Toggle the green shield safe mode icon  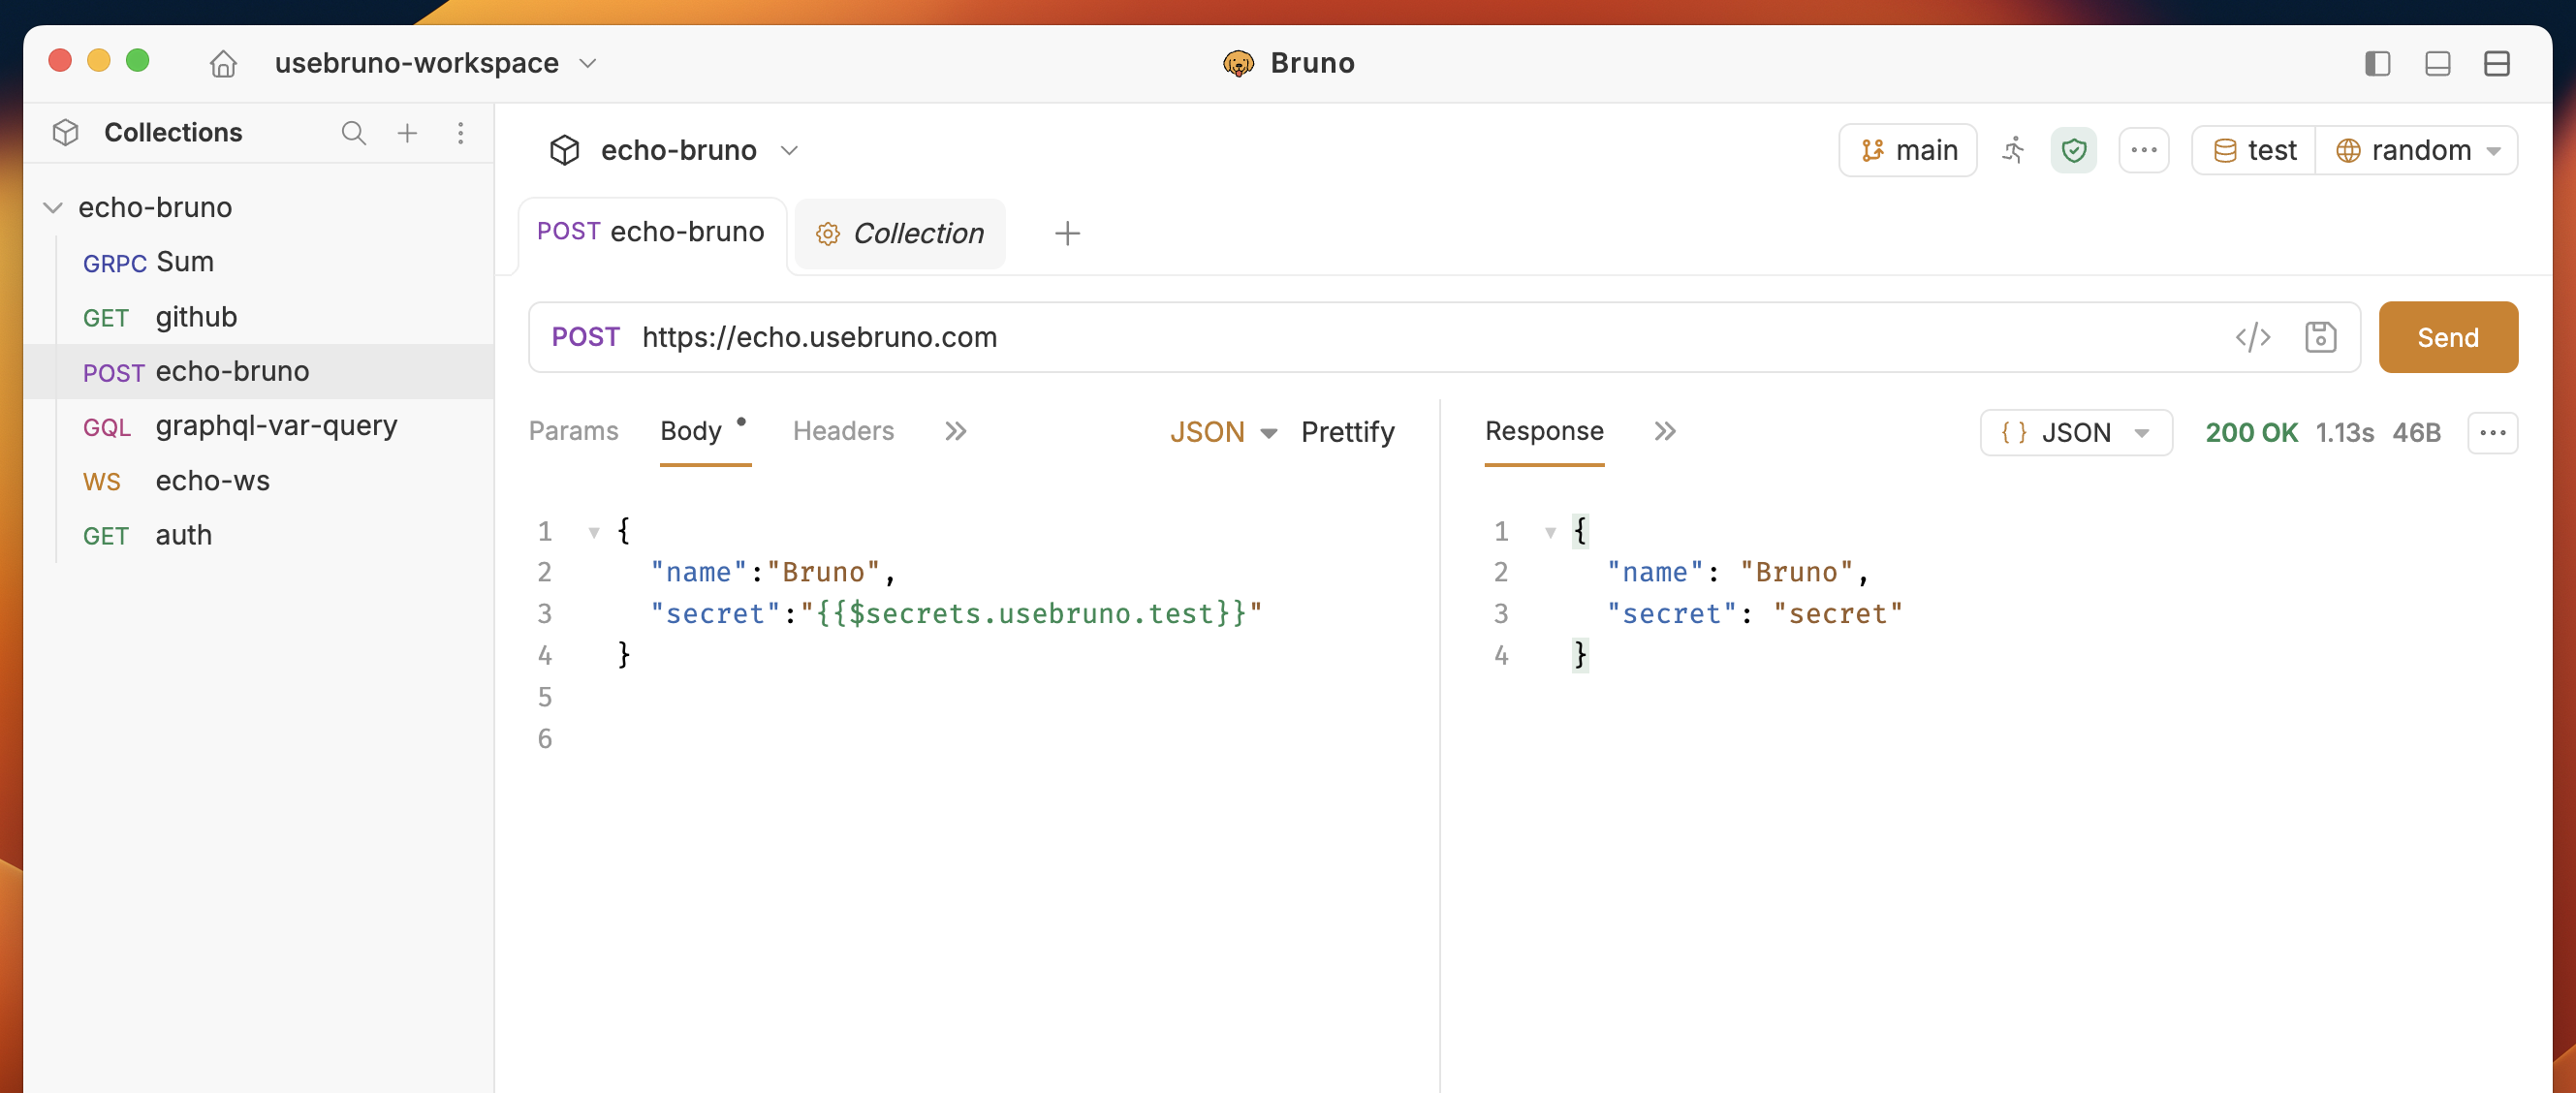2073,150
